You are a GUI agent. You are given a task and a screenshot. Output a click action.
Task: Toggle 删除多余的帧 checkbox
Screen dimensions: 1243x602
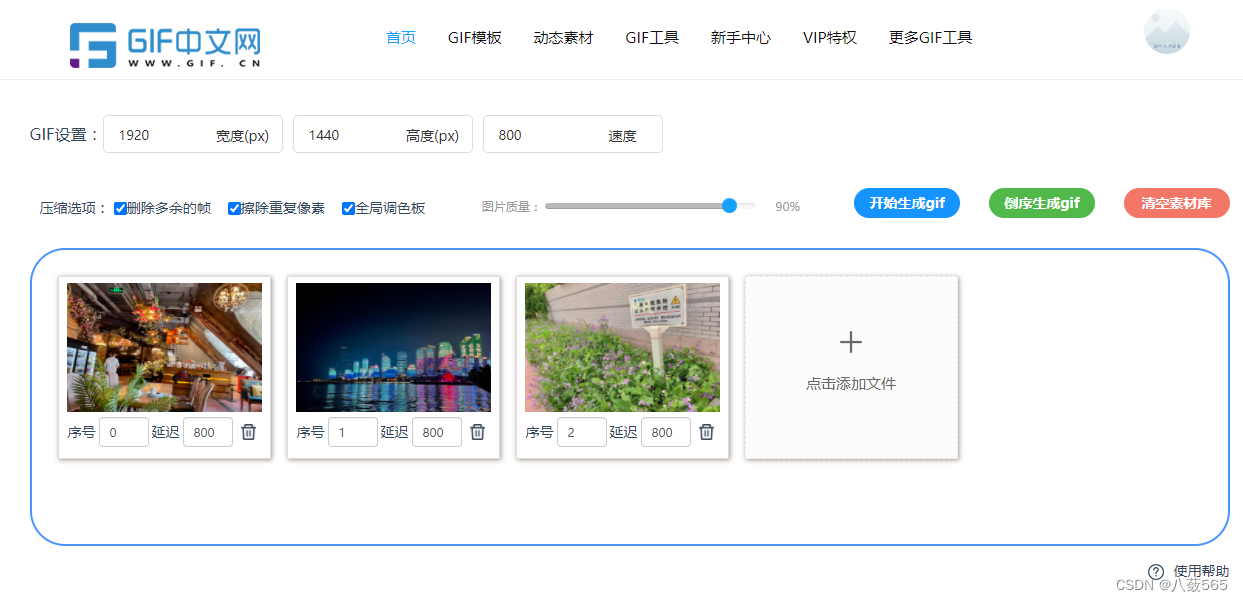[x=120, y=208]
